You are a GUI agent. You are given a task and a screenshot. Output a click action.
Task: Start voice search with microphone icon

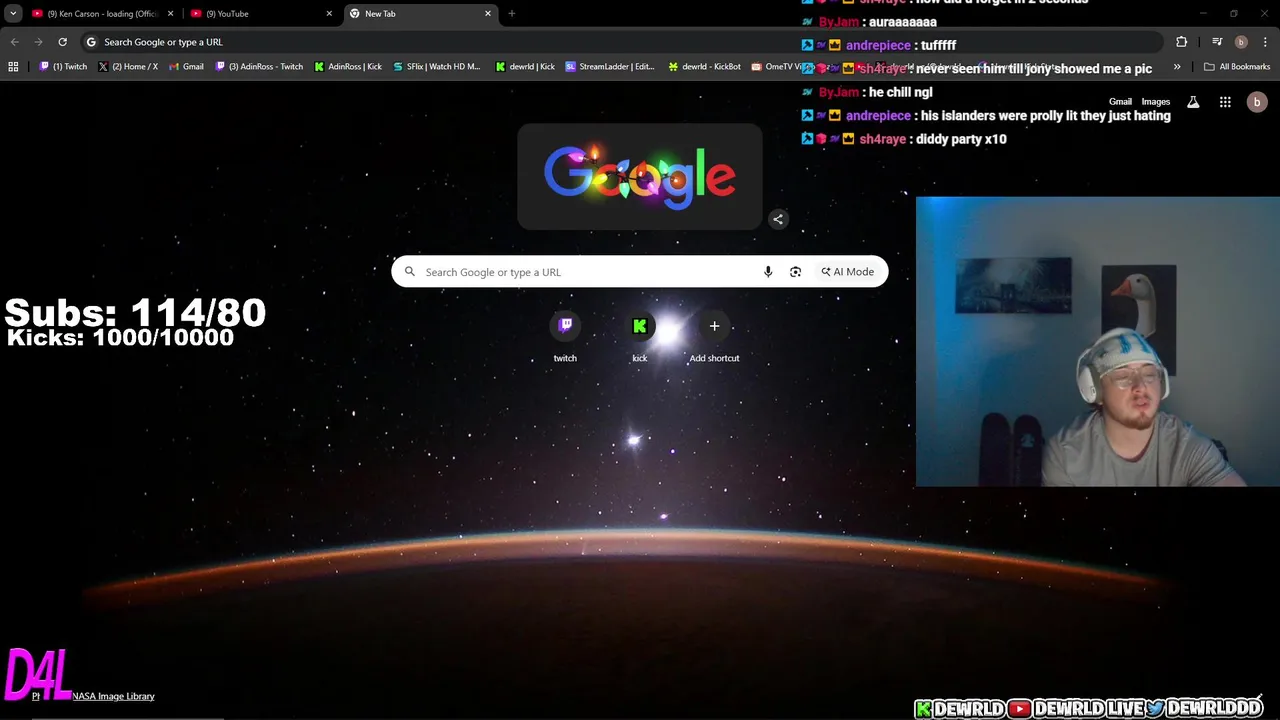768,272
